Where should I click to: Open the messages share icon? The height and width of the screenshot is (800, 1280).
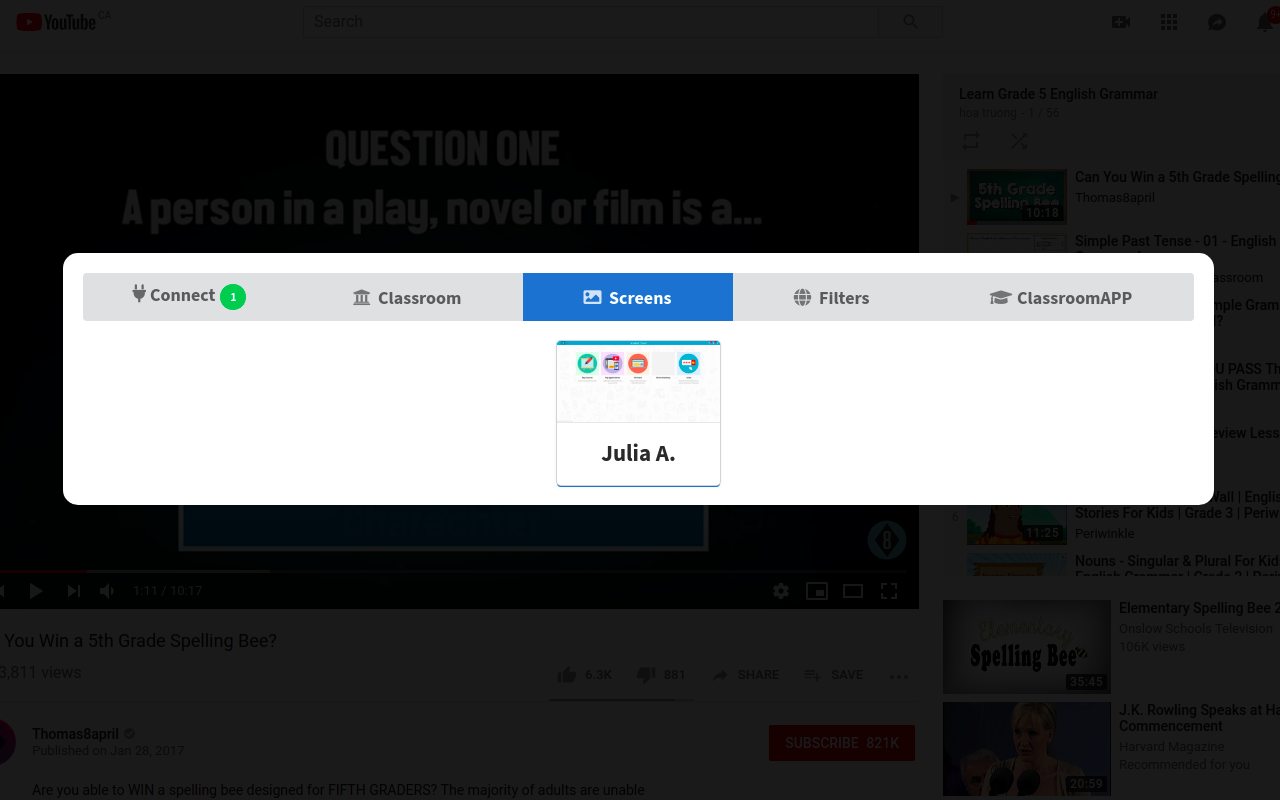pos(1217,21)
